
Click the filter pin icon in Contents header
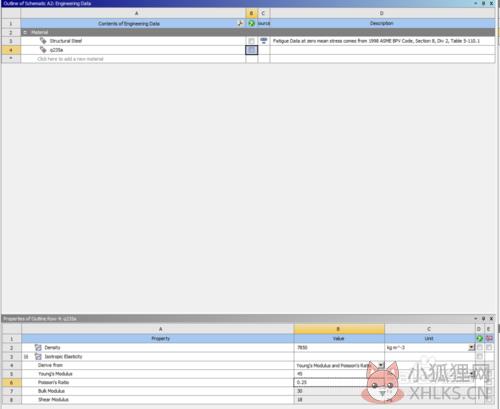tap(240, 23)
